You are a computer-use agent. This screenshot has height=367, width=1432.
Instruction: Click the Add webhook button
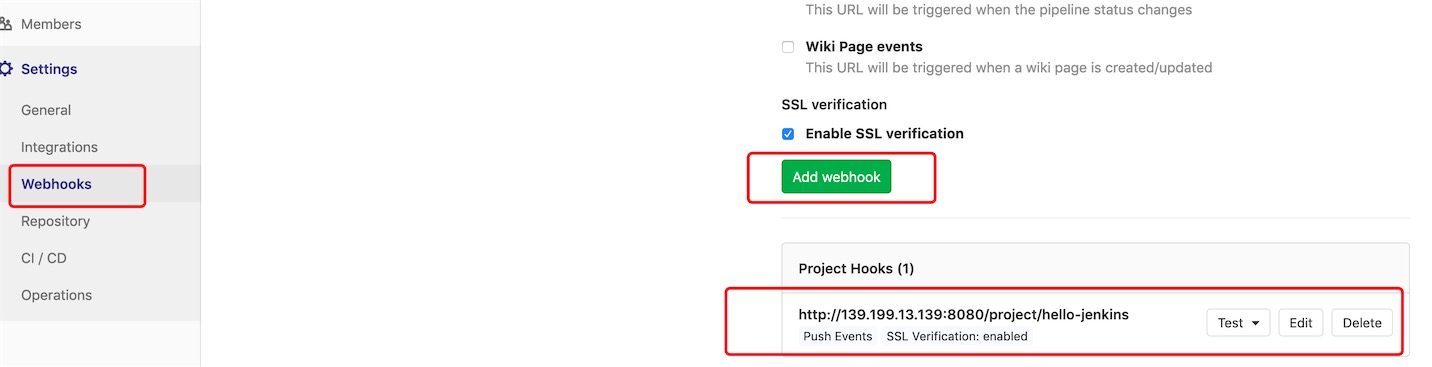[x=836, y=177]
